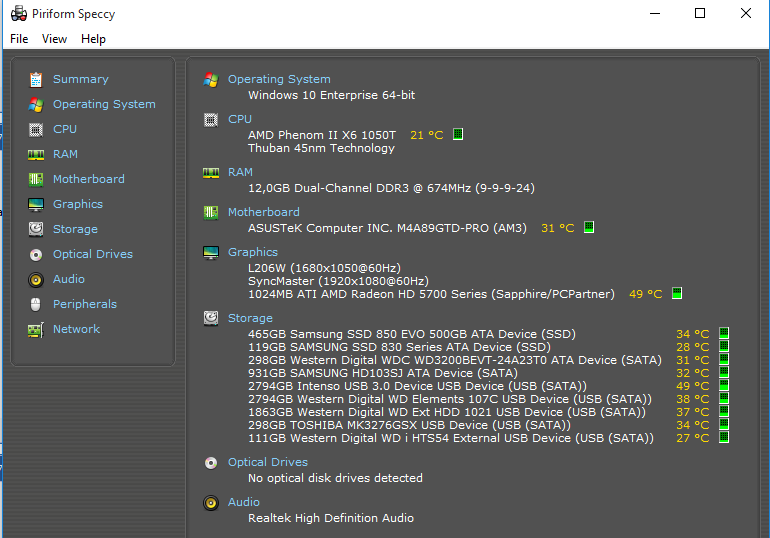Click the RAM module icon in sidebar
This screenshot has height=538, width=770.
click(36, 155)
